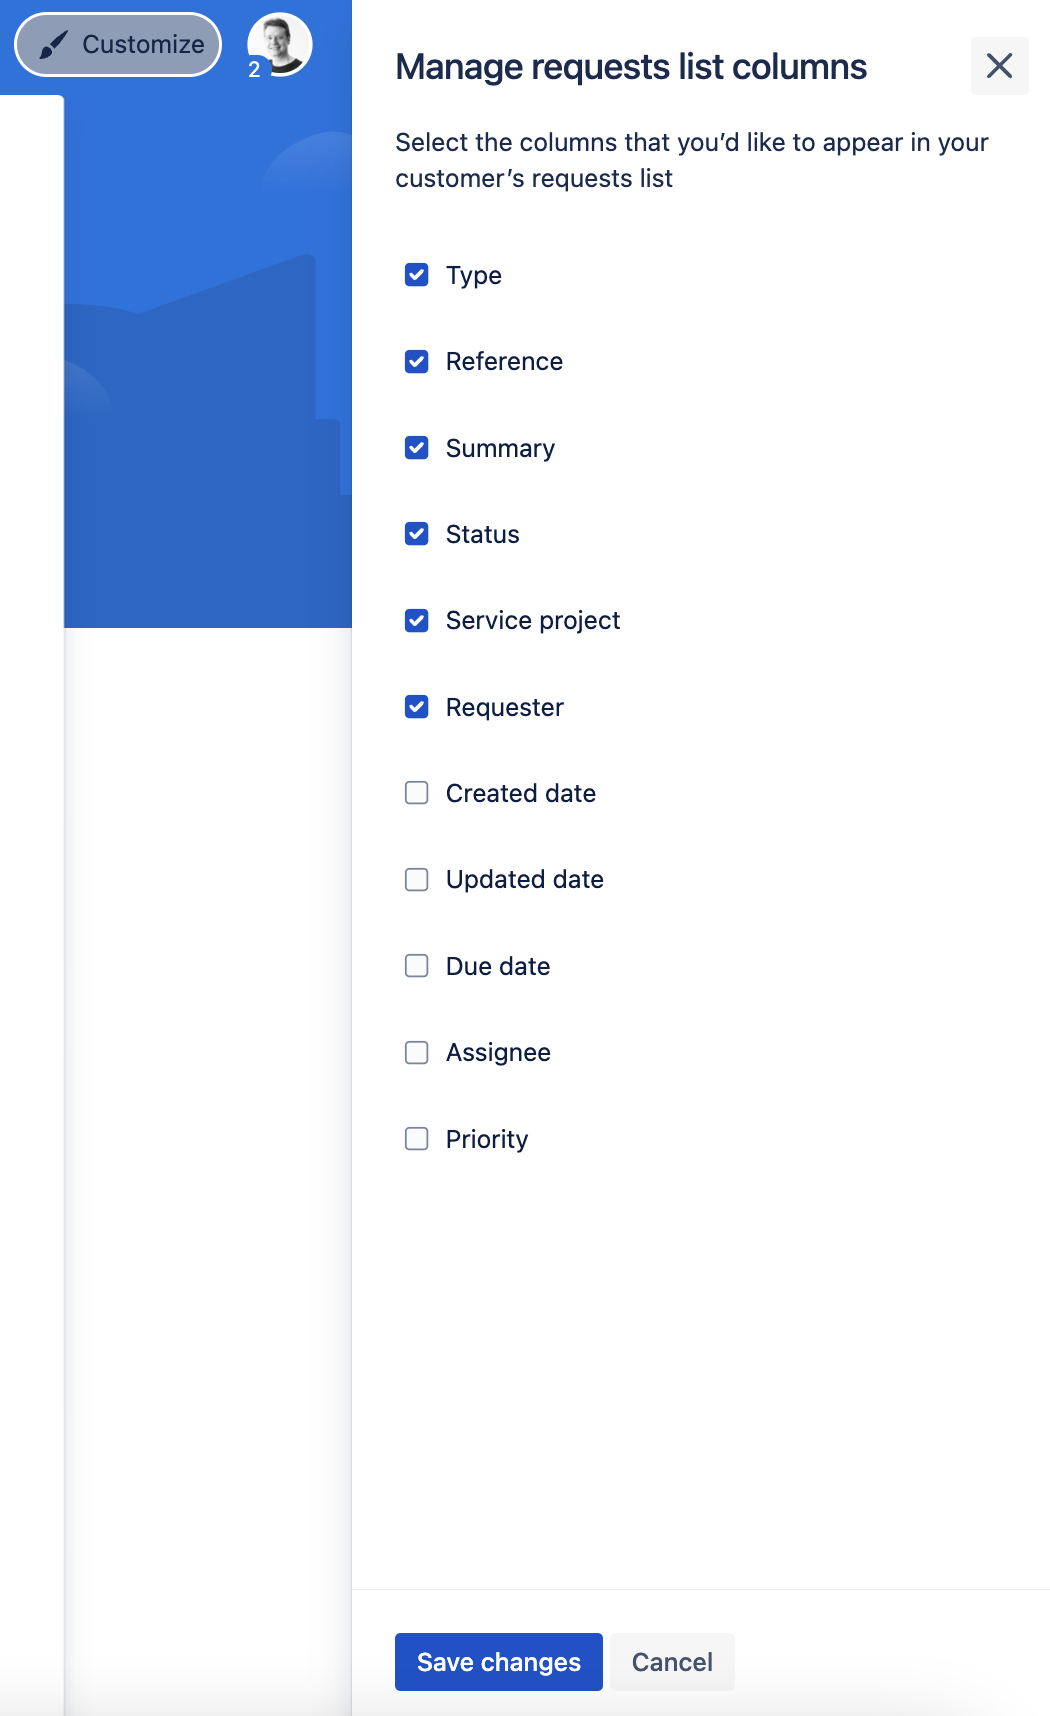Enable the Priority column
This screenshot has width=1050, height=1716.
416,1138
